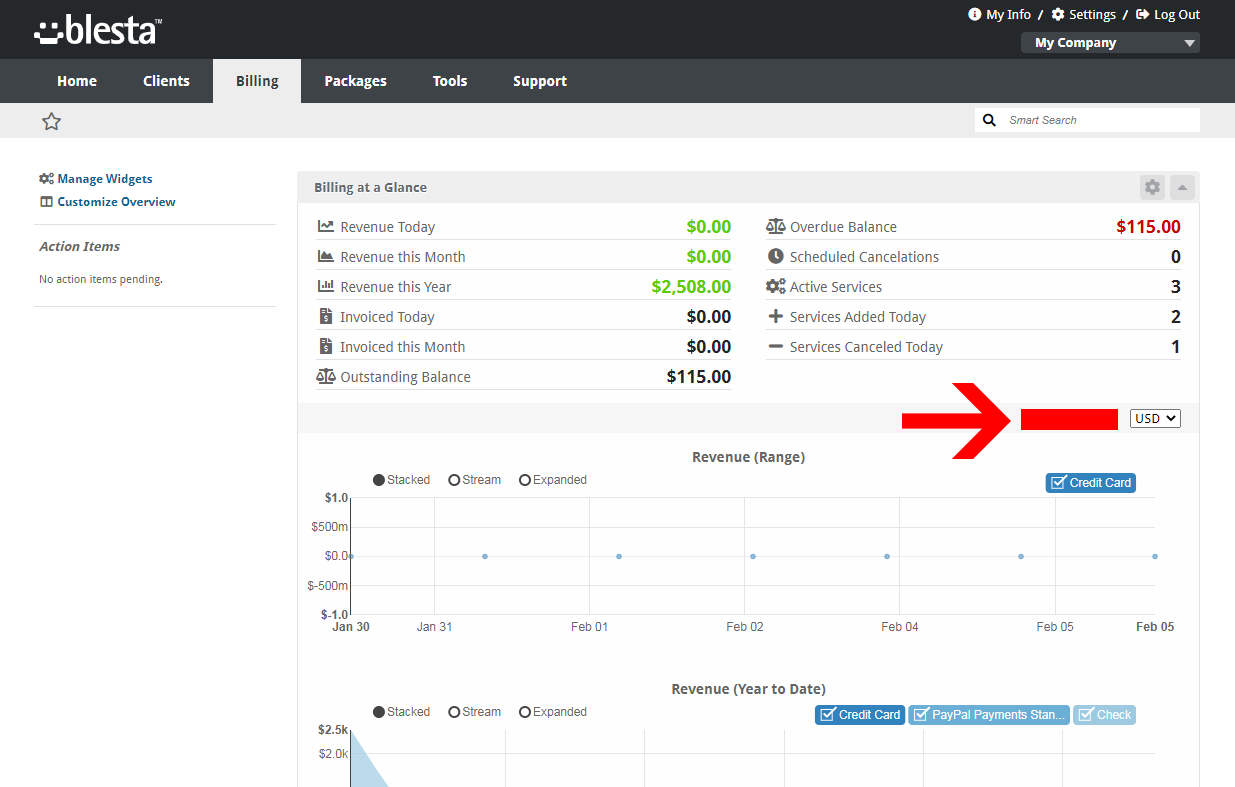Screen dimensions: 1235x787
Task: Click the Blesta logo
Action: (x=98, y=30)
